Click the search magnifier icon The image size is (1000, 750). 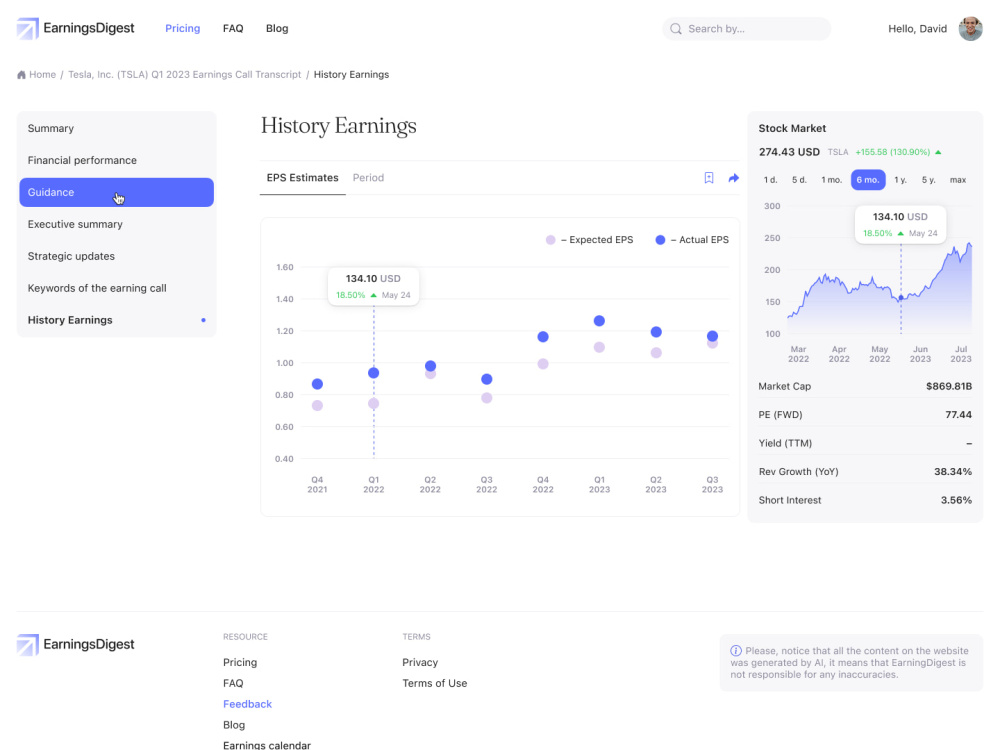tap(676, 29)
